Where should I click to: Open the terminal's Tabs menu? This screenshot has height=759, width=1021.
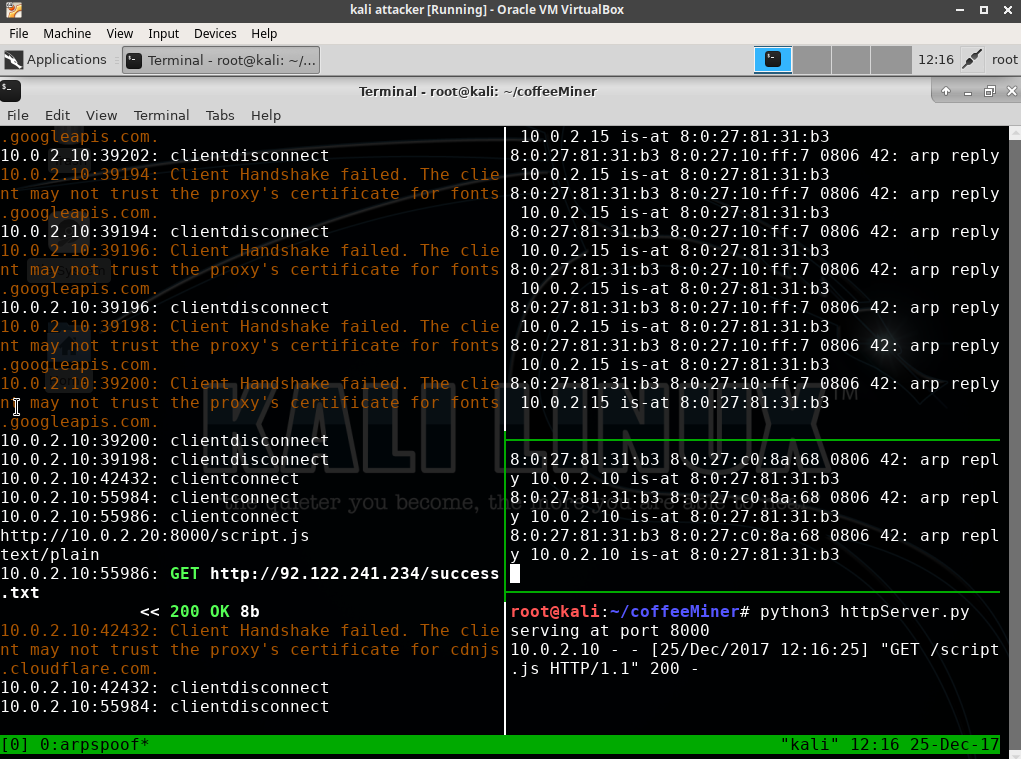220,115
